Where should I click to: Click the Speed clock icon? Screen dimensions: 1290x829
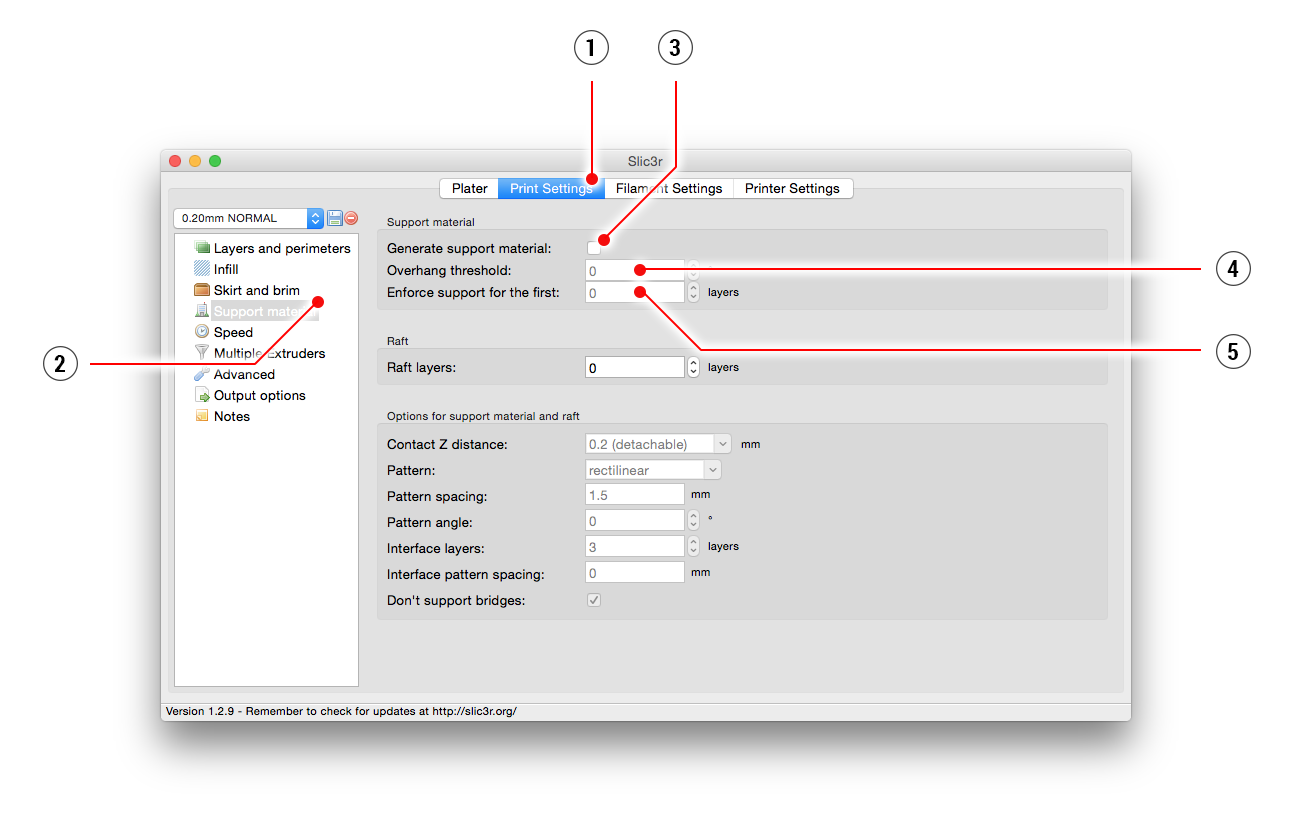coord(202,332)
